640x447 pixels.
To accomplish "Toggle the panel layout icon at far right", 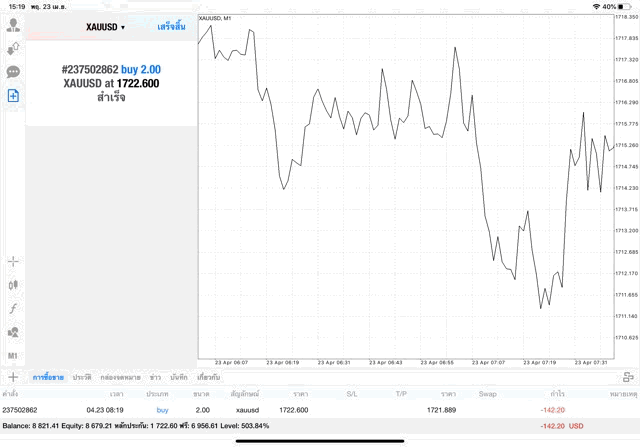I will (628, 377).
